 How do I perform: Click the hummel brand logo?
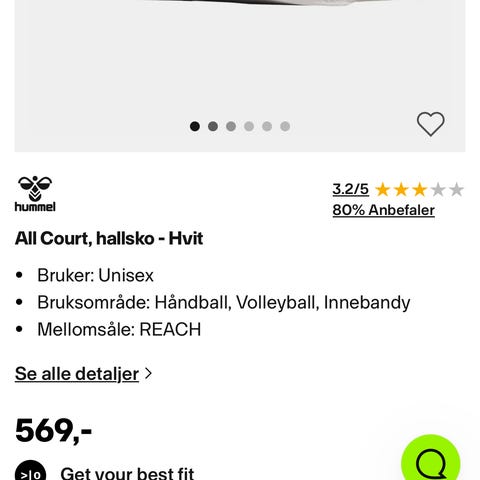coord(35,194)
